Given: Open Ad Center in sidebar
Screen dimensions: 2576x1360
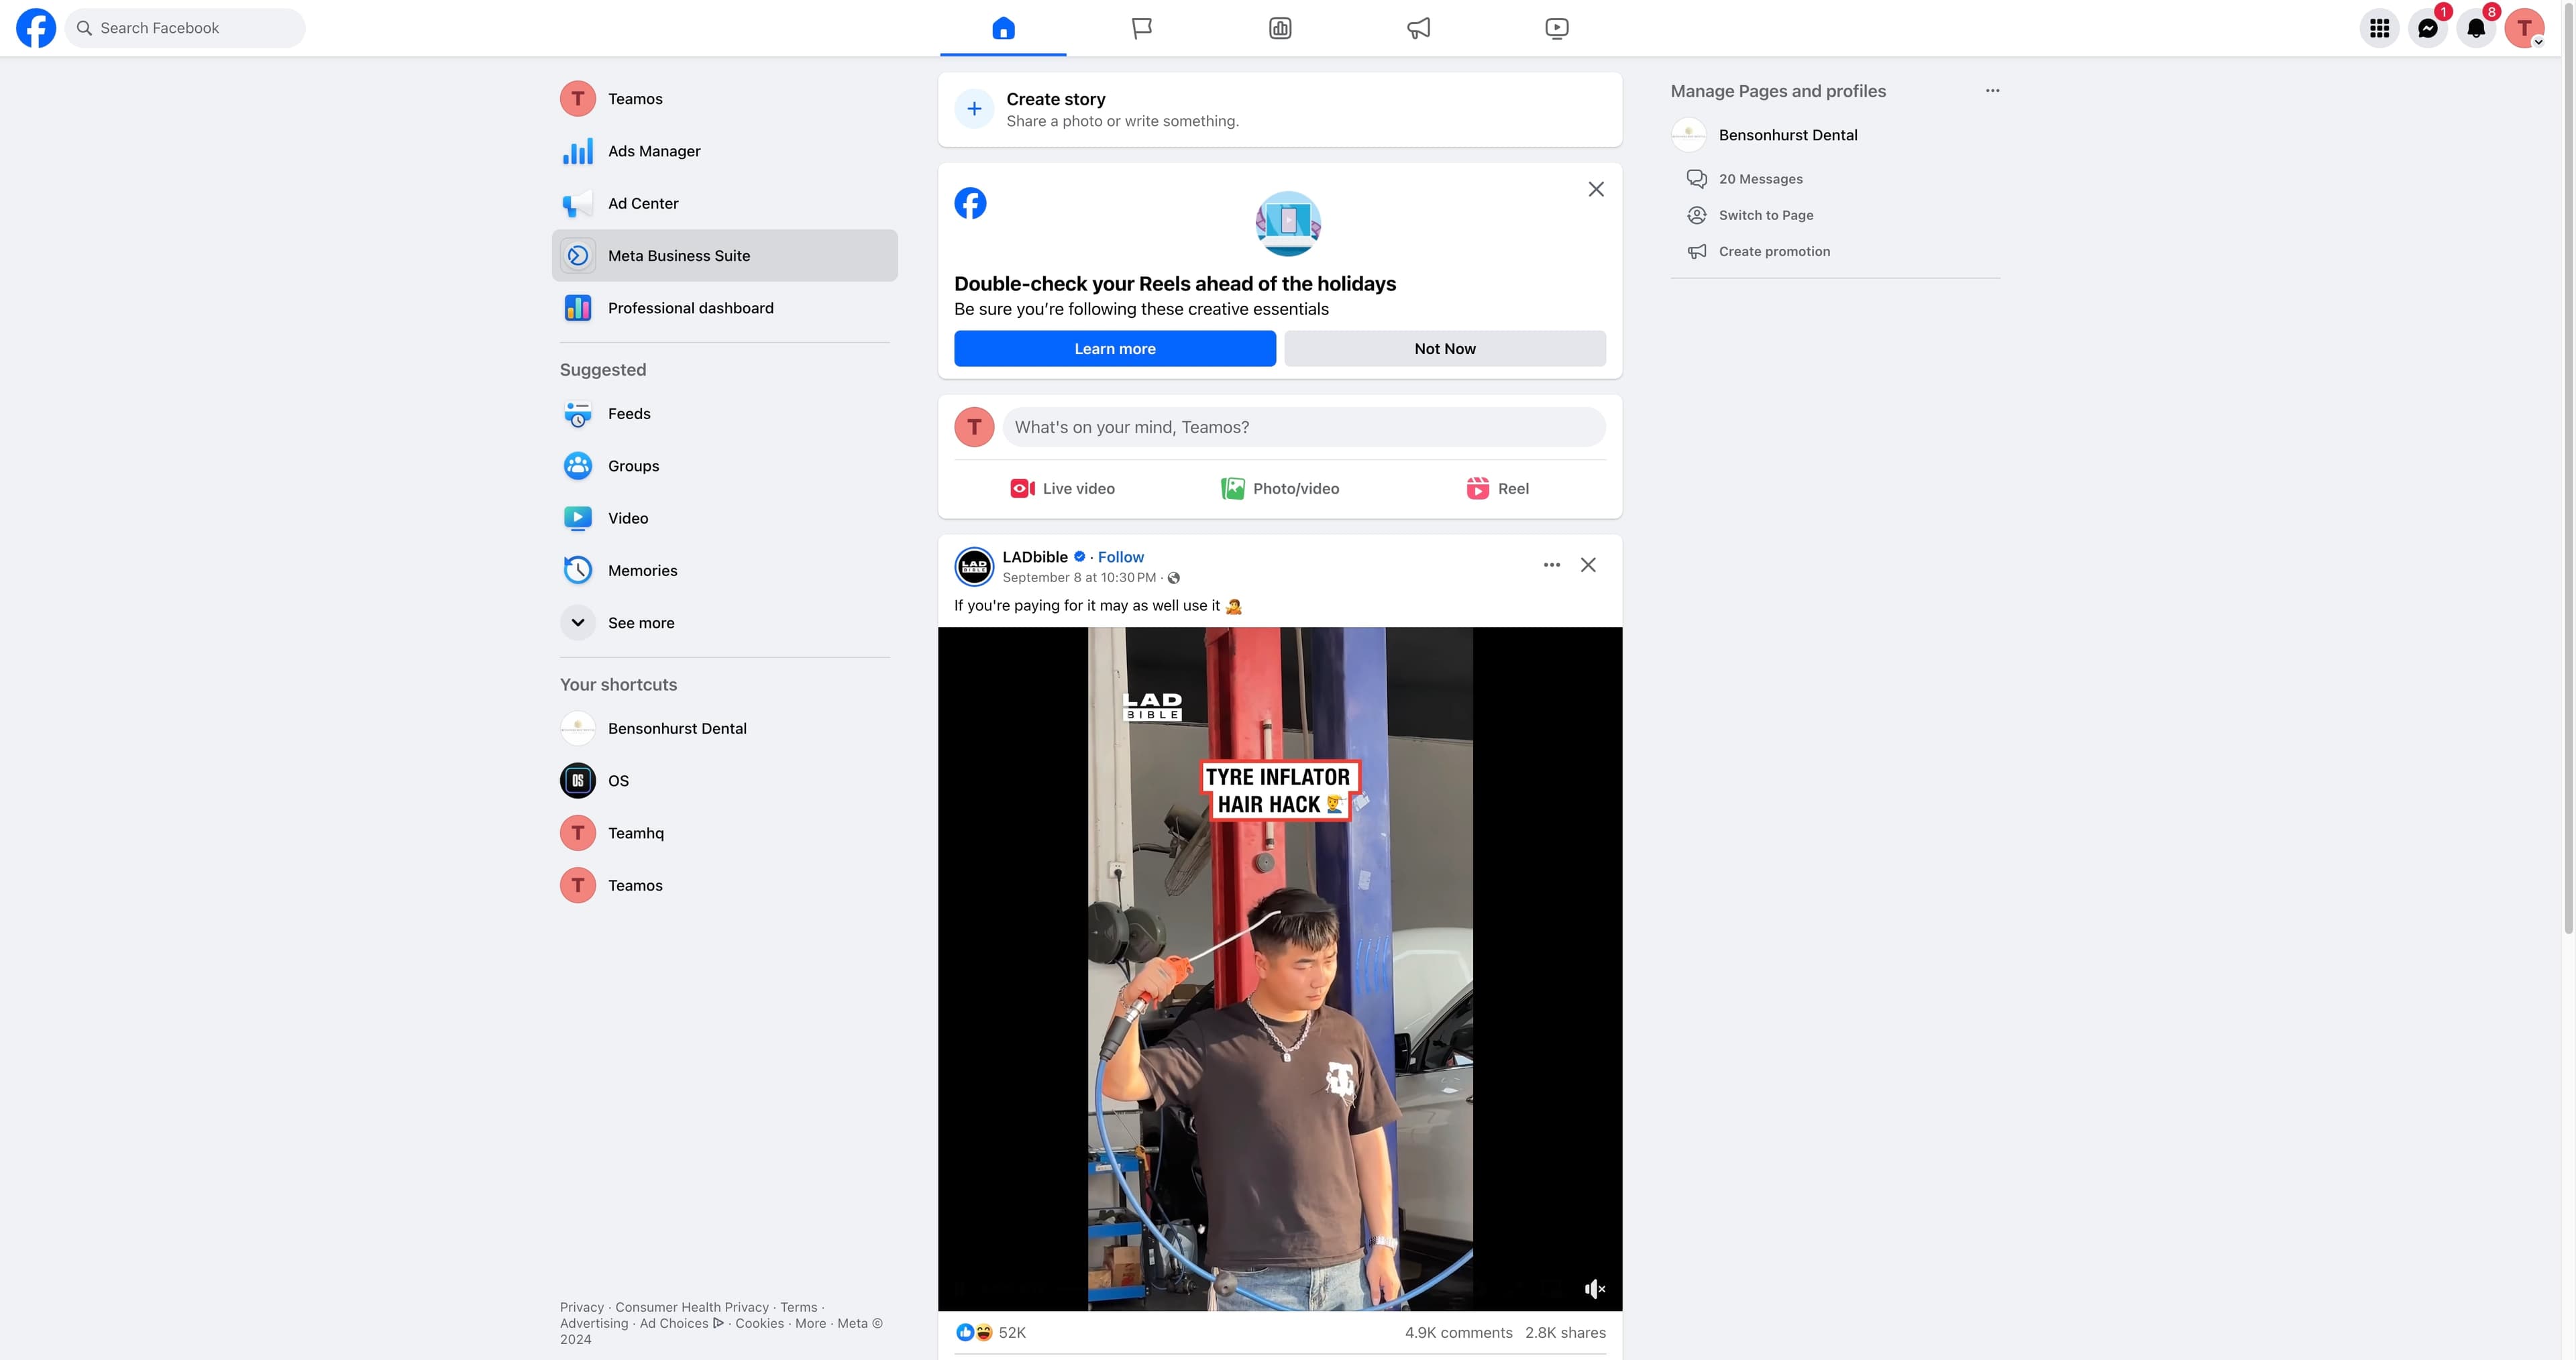Looking at the screenshot, I should coord(724,203).
